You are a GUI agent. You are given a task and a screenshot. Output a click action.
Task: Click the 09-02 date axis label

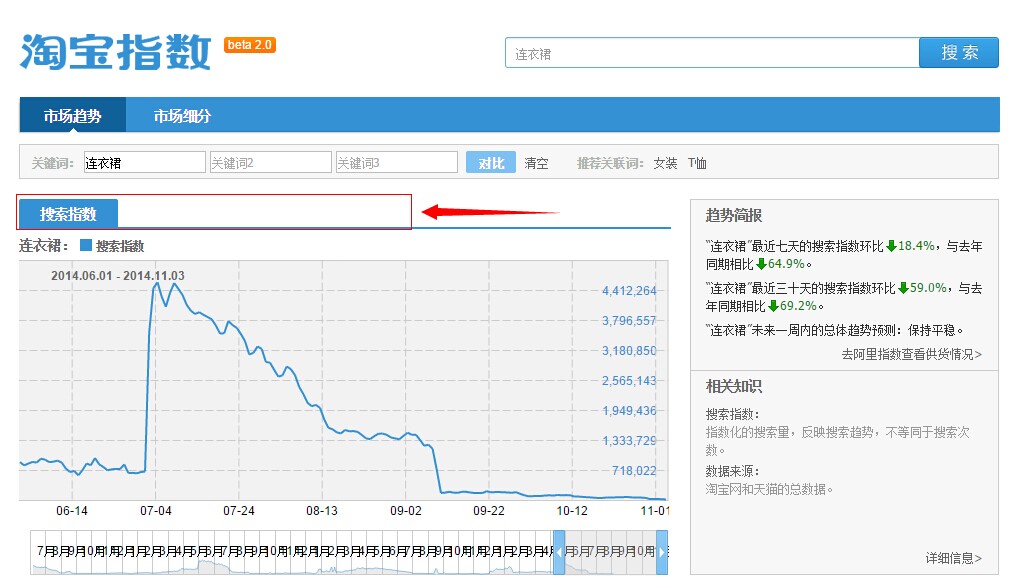(x=405, y=511)
